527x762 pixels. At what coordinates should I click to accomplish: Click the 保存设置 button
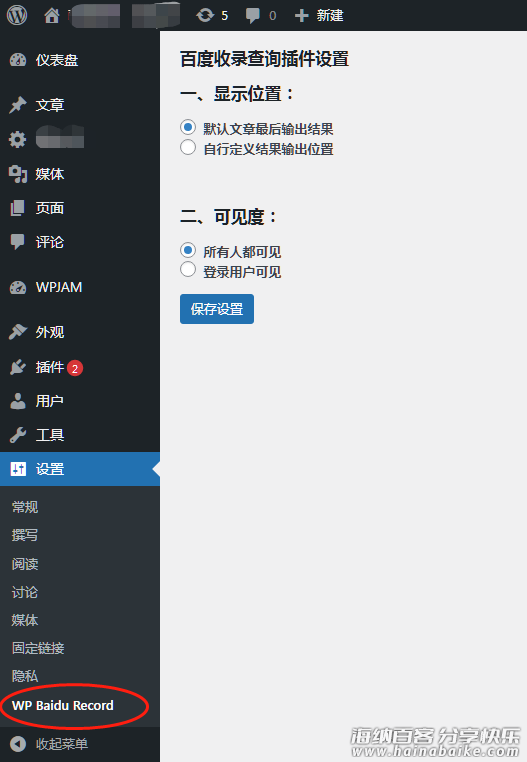click(x=217, y=309)
